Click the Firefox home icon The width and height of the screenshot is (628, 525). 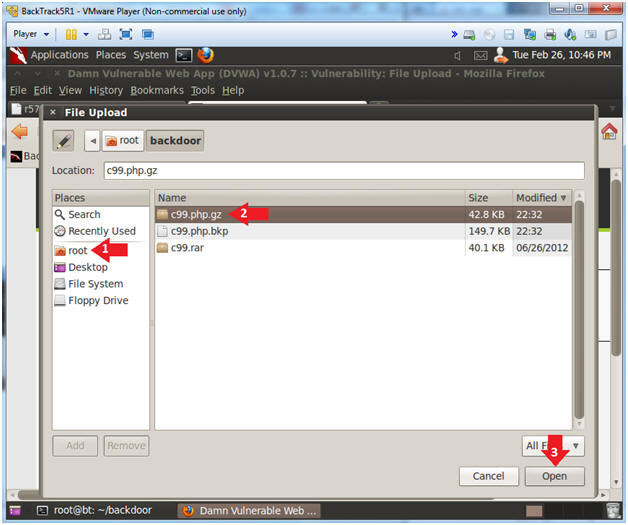tap(609, 132)
